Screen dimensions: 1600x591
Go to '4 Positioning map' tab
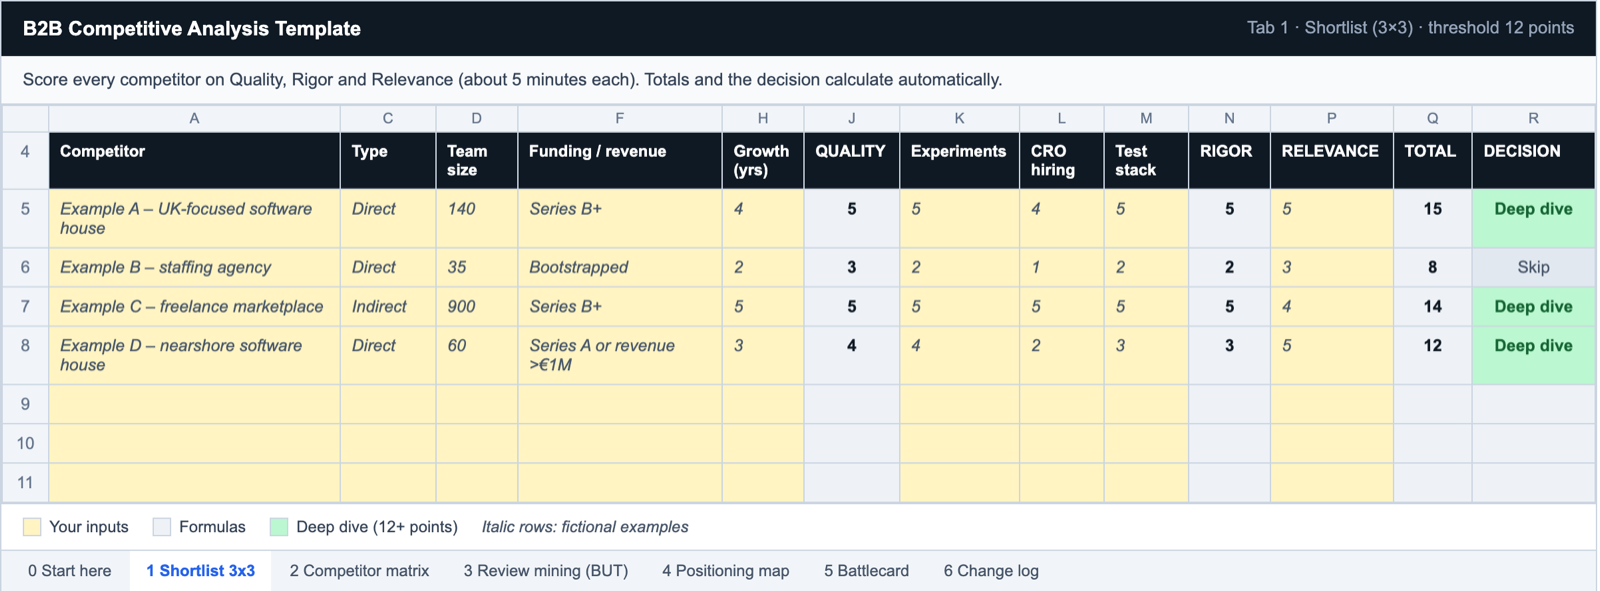[x=725, y=571]
